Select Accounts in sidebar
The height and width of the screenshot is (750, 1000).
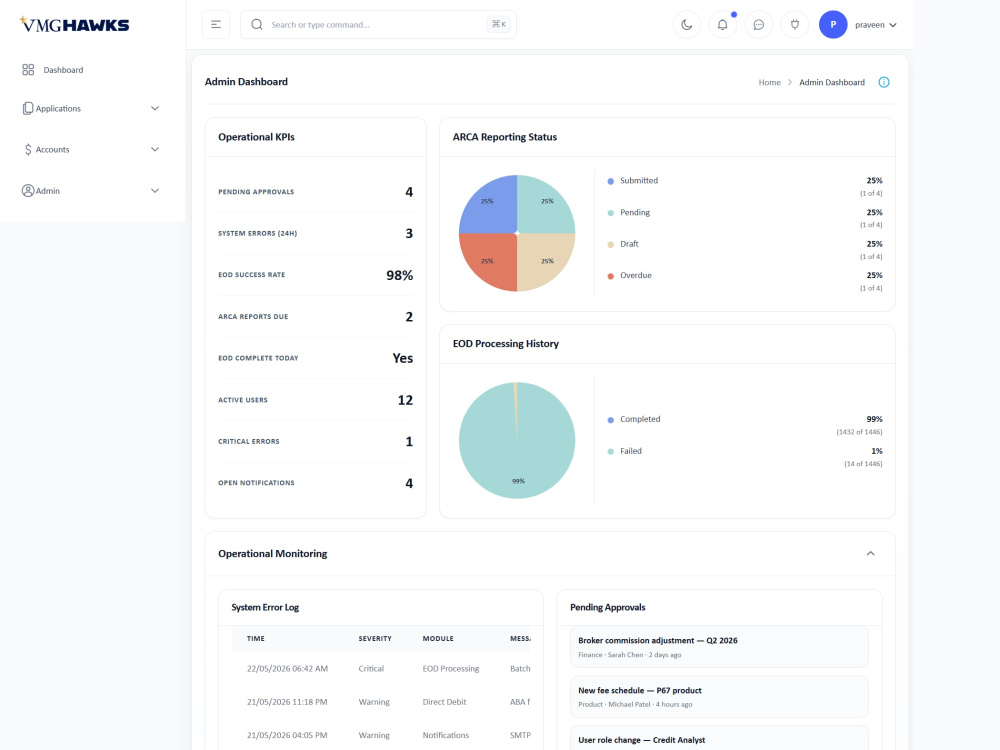point(52,149)
